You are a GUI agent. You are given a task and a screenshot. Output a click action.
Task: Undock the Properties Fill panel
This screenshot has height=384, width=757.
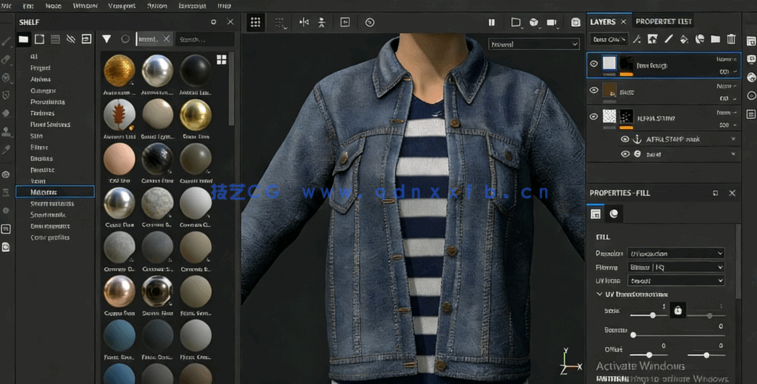(715, 193)
